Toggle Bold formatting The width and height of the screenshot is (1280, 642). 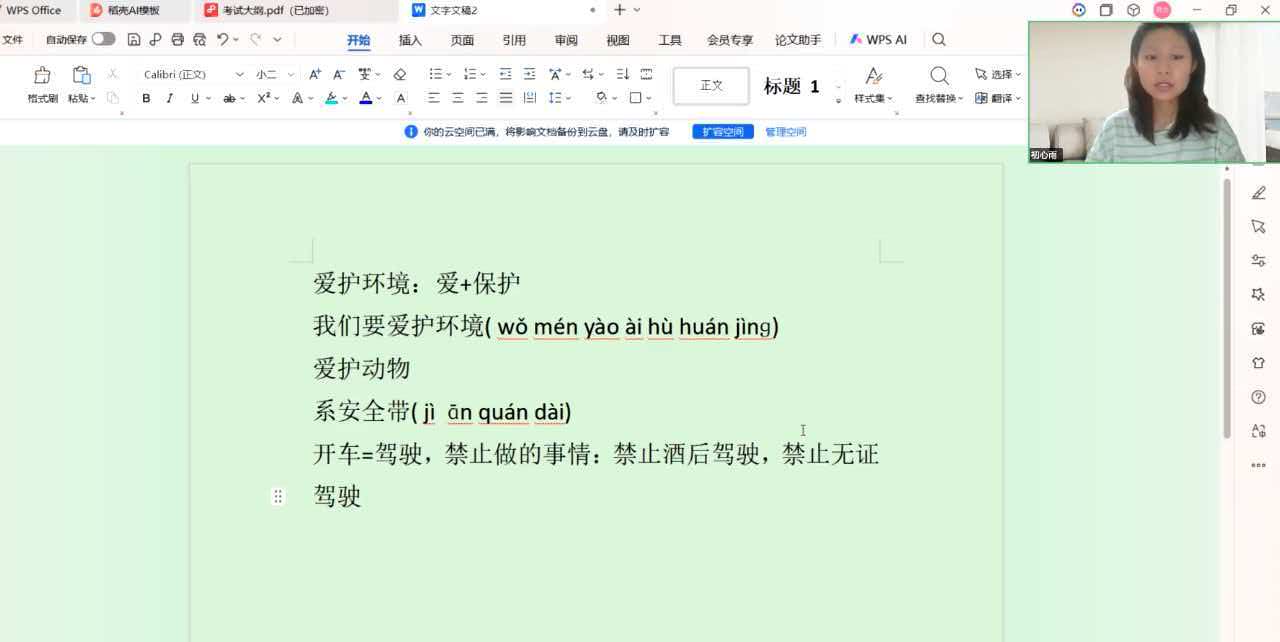[x=146, y=98]
